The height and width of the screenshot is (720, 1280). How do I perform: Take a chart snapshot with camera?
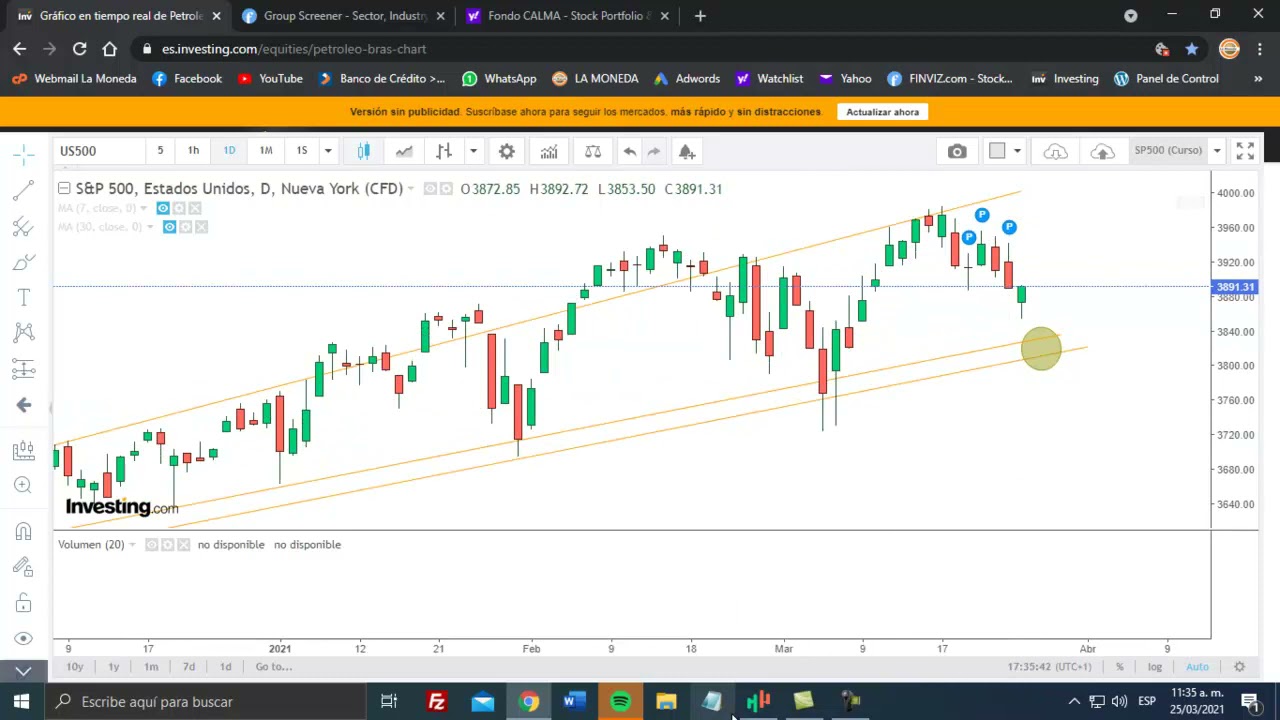tap(957, 151)
